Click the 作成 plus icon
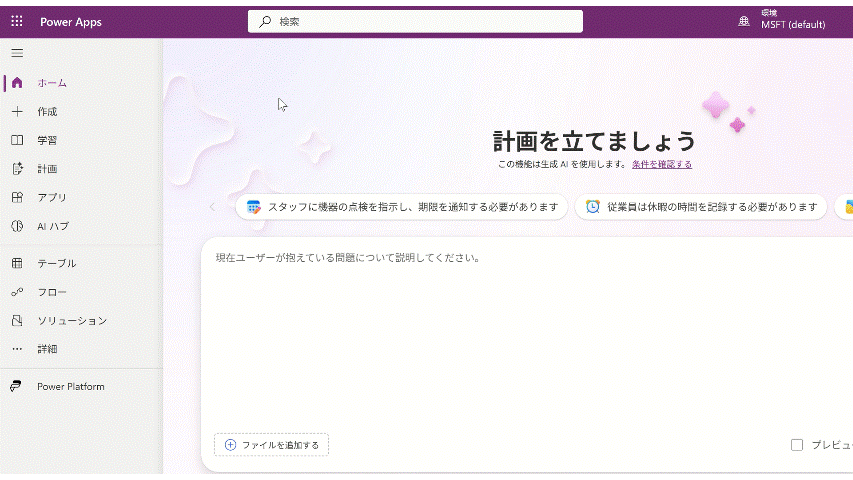The height and width of the screenshot is (480, 853). tap(17, 112)
